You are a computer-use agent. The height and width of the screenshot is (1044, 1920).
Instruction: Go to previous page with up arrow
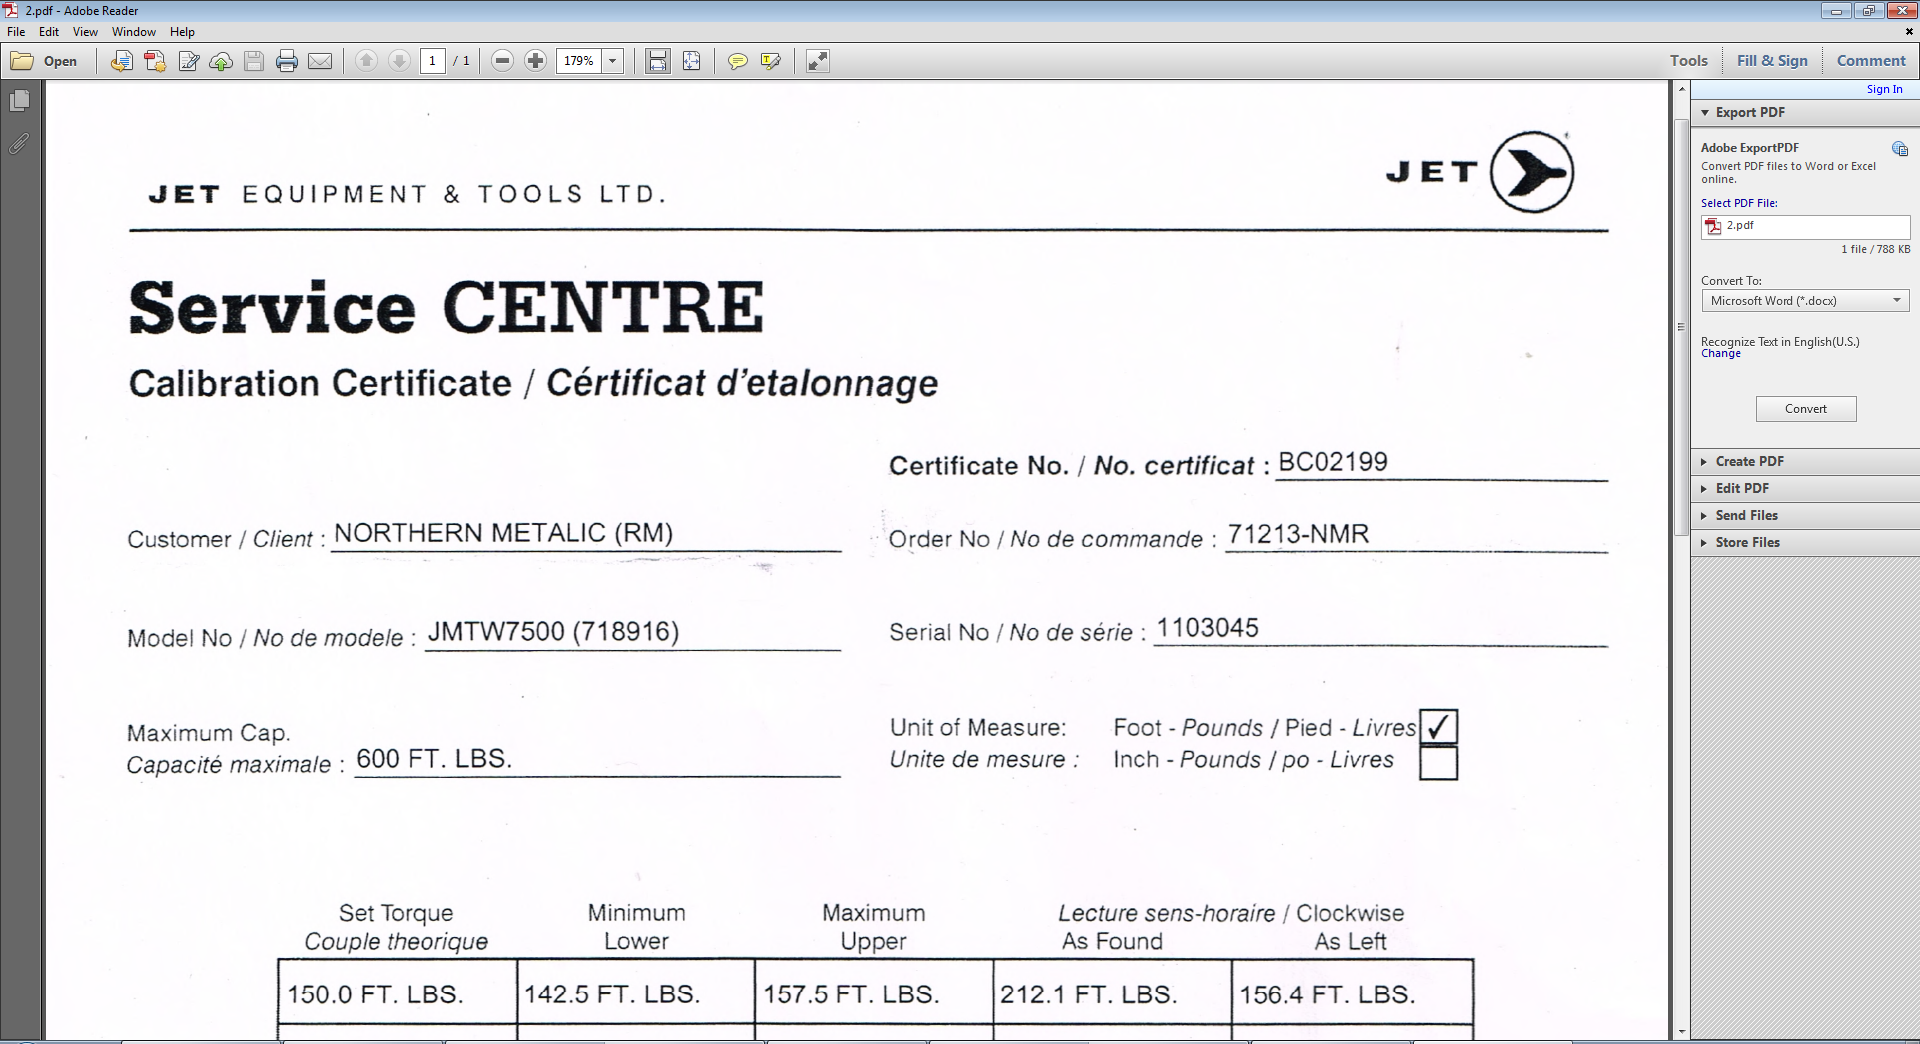click(366, 61)
